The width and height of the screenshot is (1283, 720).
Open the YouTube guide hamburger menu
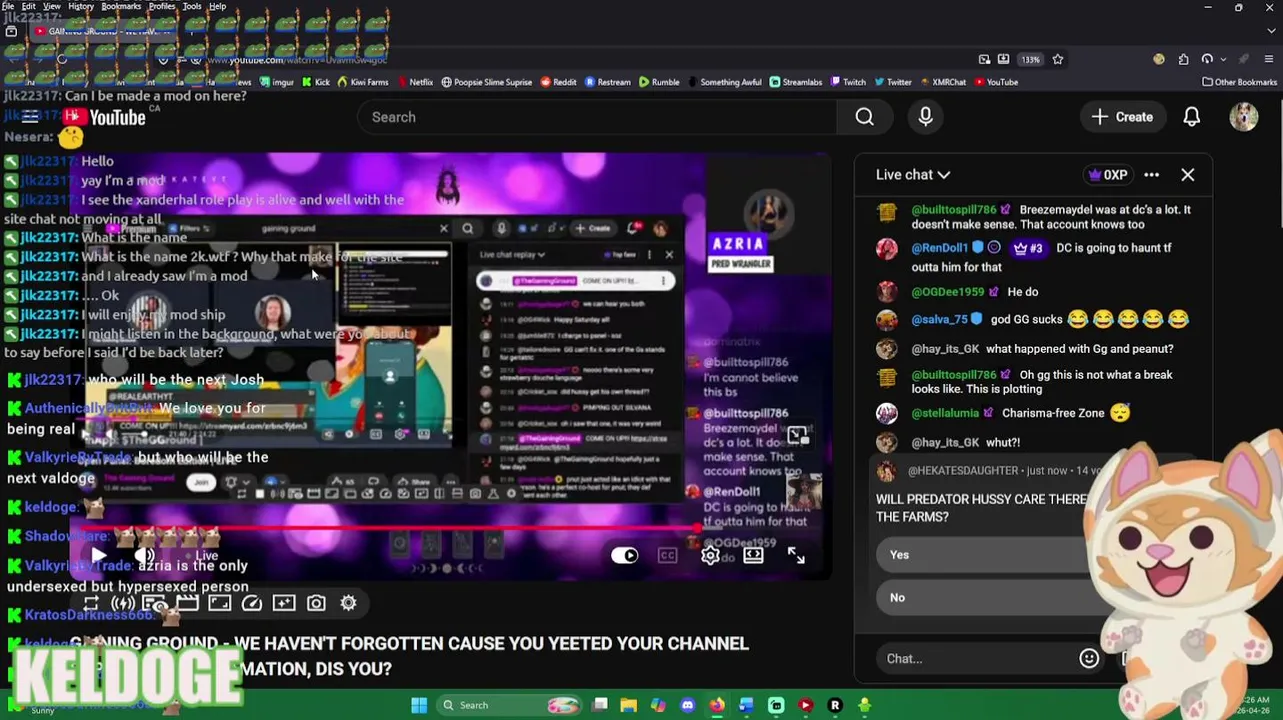pos(30,117)
